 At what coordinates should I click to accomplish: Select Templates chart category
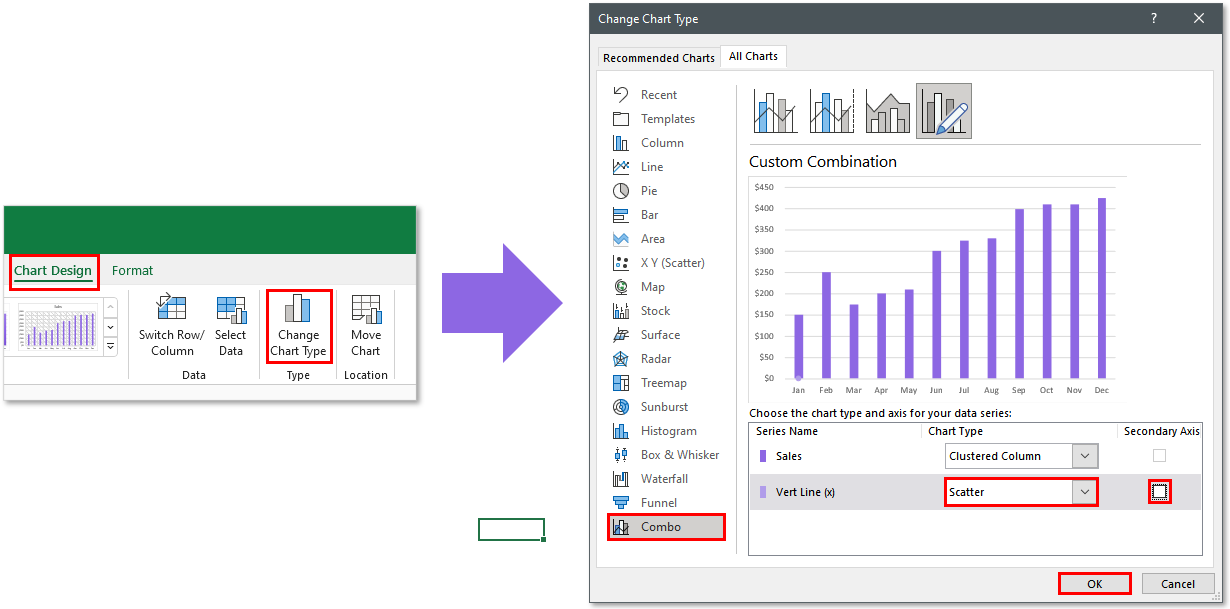pos(665,119)
